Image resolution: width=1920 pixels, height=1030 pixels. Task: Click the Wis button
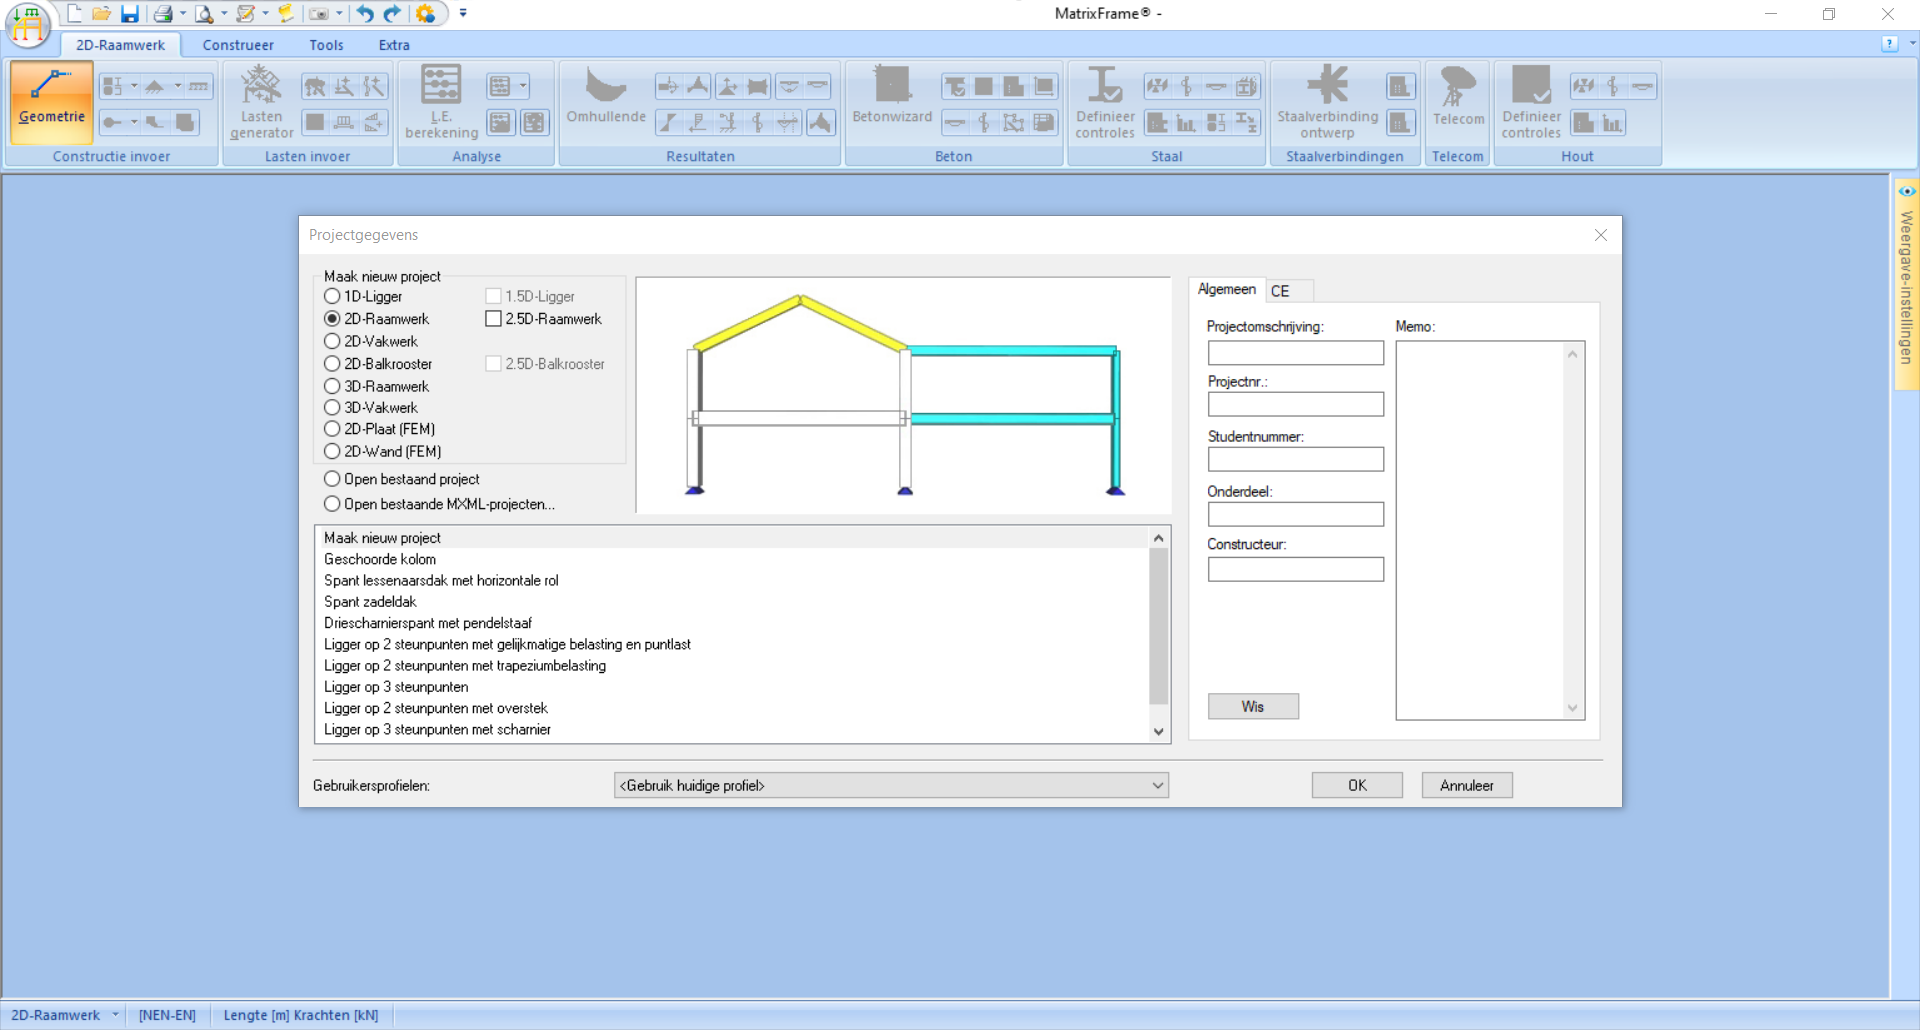click(1253, 707)
